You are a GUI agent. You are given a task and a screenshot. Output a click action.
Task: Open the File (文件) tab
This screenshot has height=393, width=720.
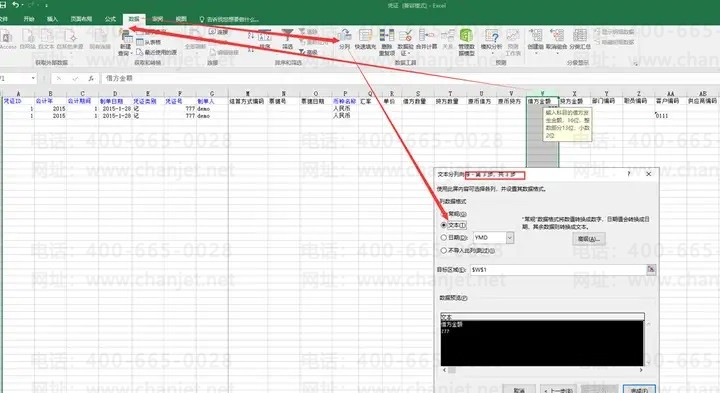pyautogui.click(x=4, y=19)
